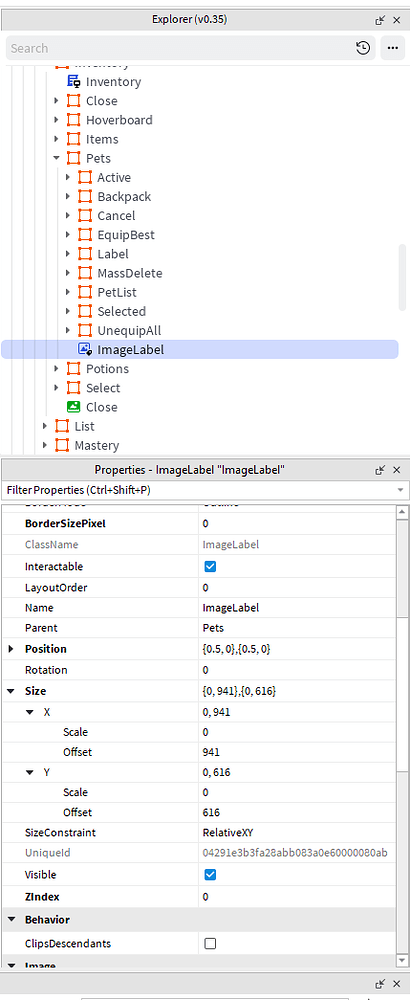Select the EquipBest item in Explorer

(x=126, y=235)
